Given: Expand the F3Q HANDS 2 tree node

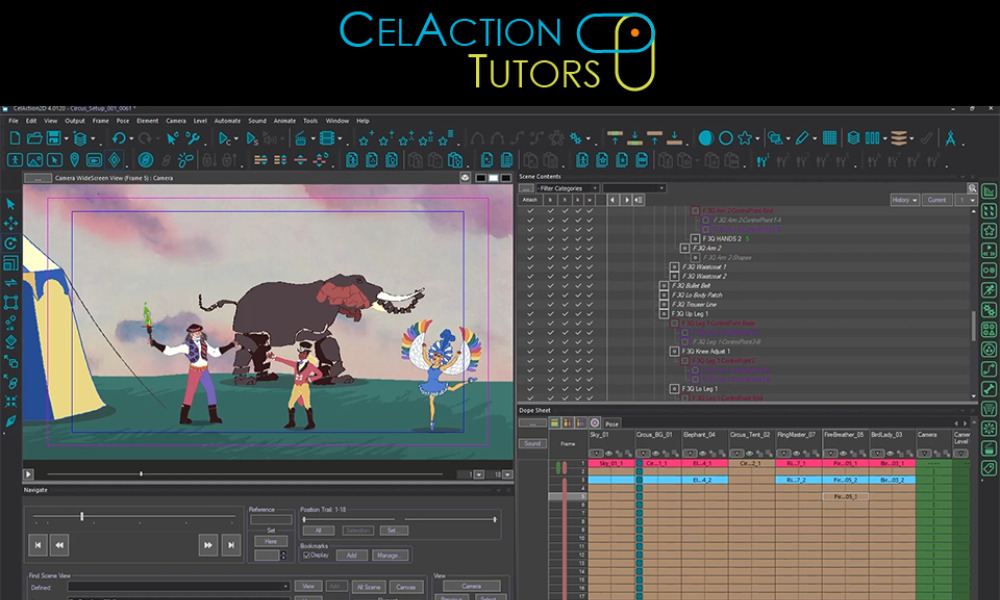Looking at the screenshot, I should [695, 238].
